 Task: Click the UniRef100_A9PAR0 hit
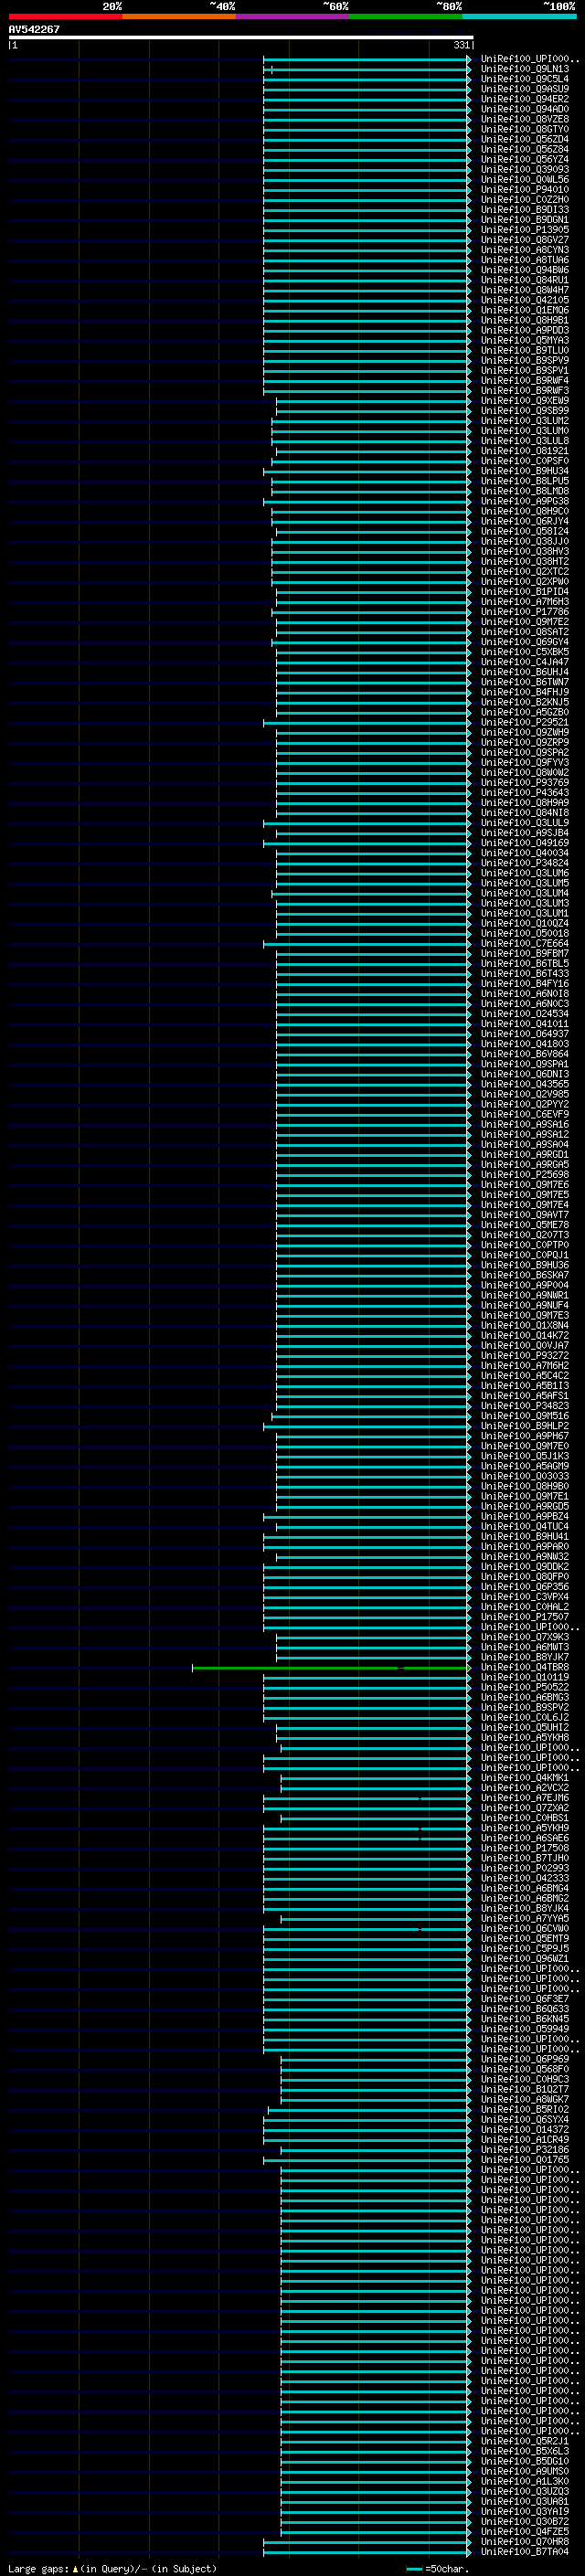[525, 1546]
